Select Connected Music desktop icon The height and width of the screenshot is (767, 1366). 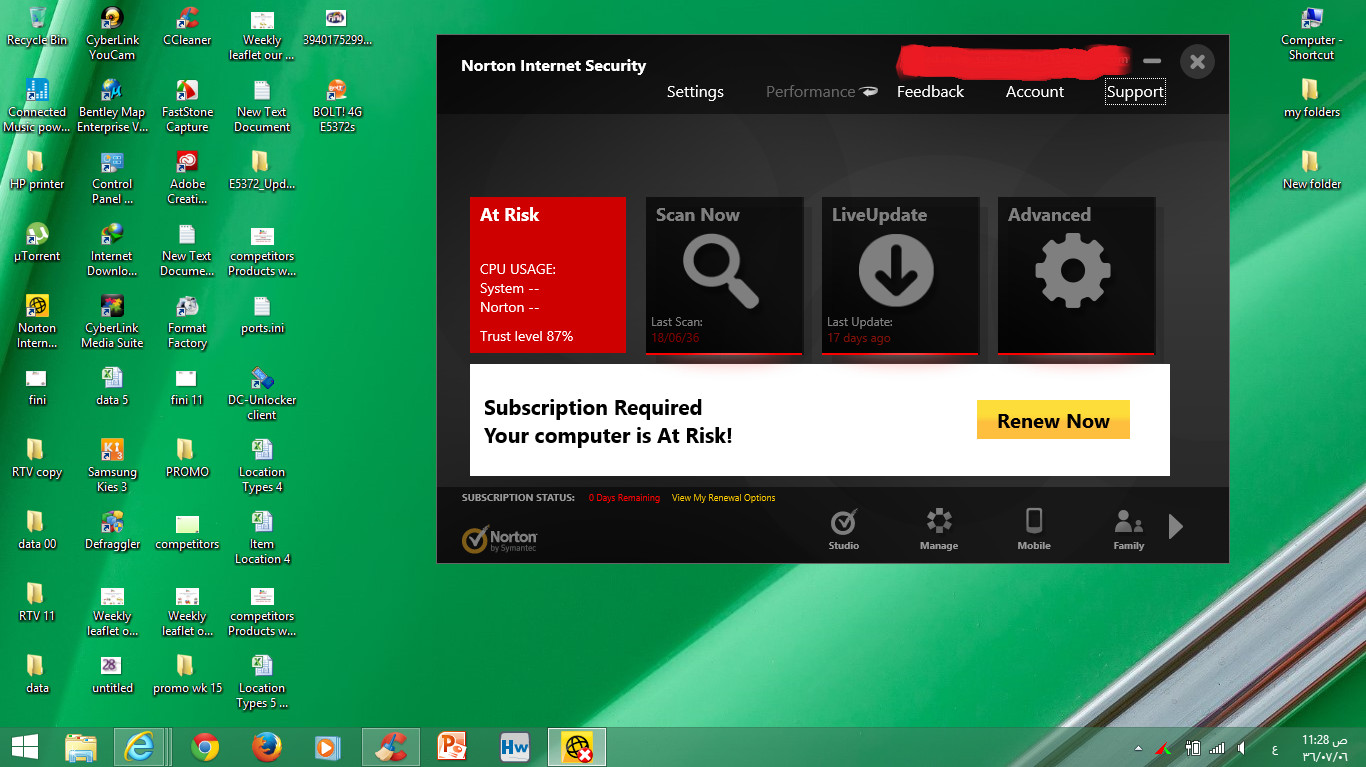tap(37, 105)
